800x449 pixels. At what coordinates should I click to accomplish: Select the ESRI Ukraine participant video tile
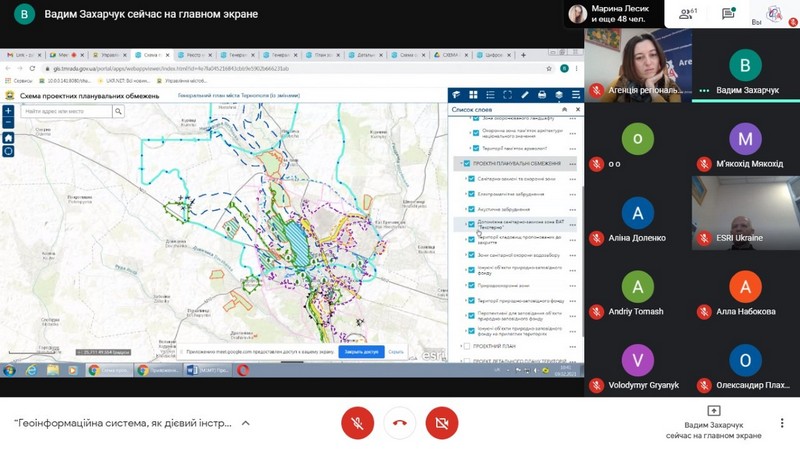(745, 213)
